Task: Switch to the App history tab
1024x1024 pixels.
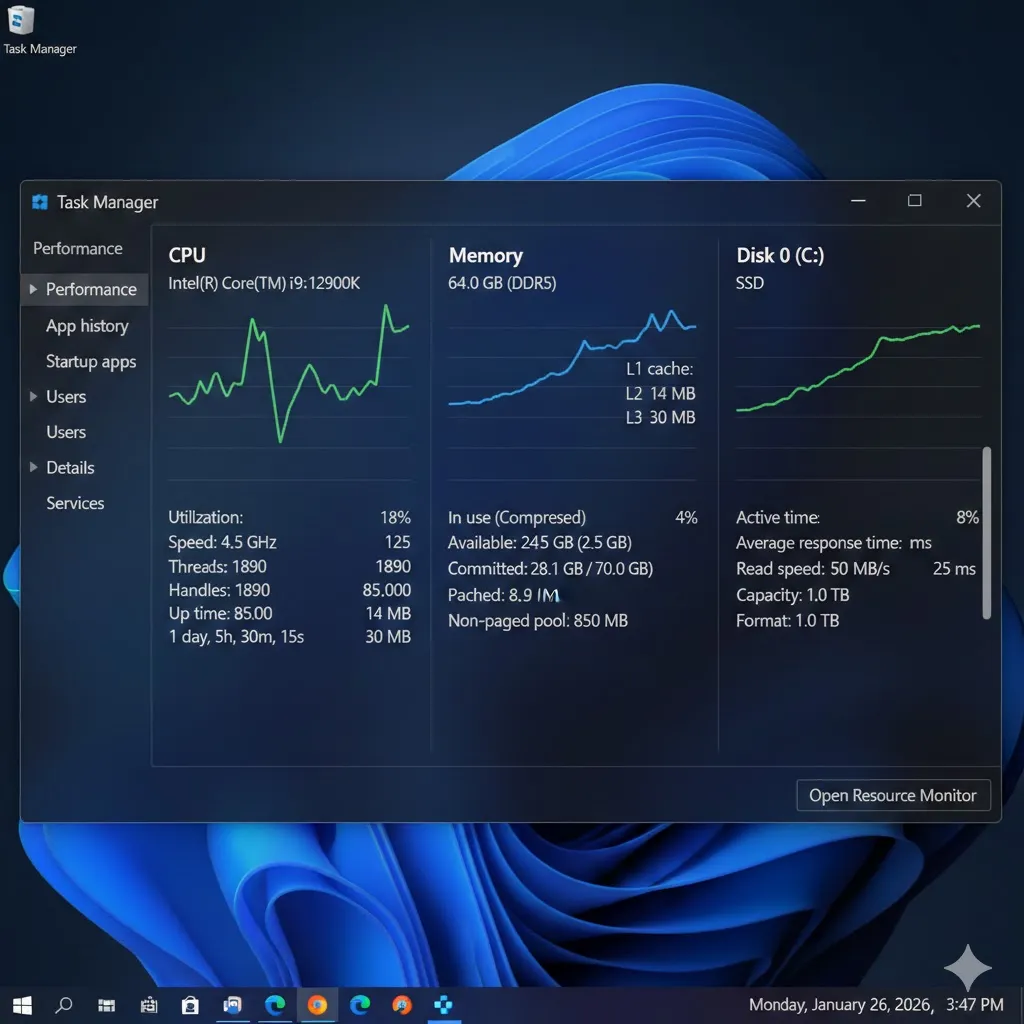Action: (87, 325)
